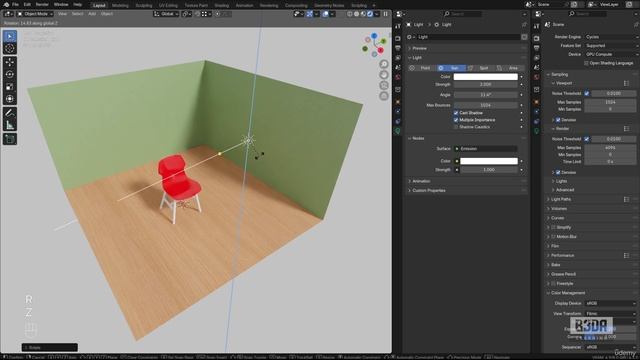The height and width of the screenshot is (360, 640).
Task: Select the Scale tool
Action: (10, 87)
